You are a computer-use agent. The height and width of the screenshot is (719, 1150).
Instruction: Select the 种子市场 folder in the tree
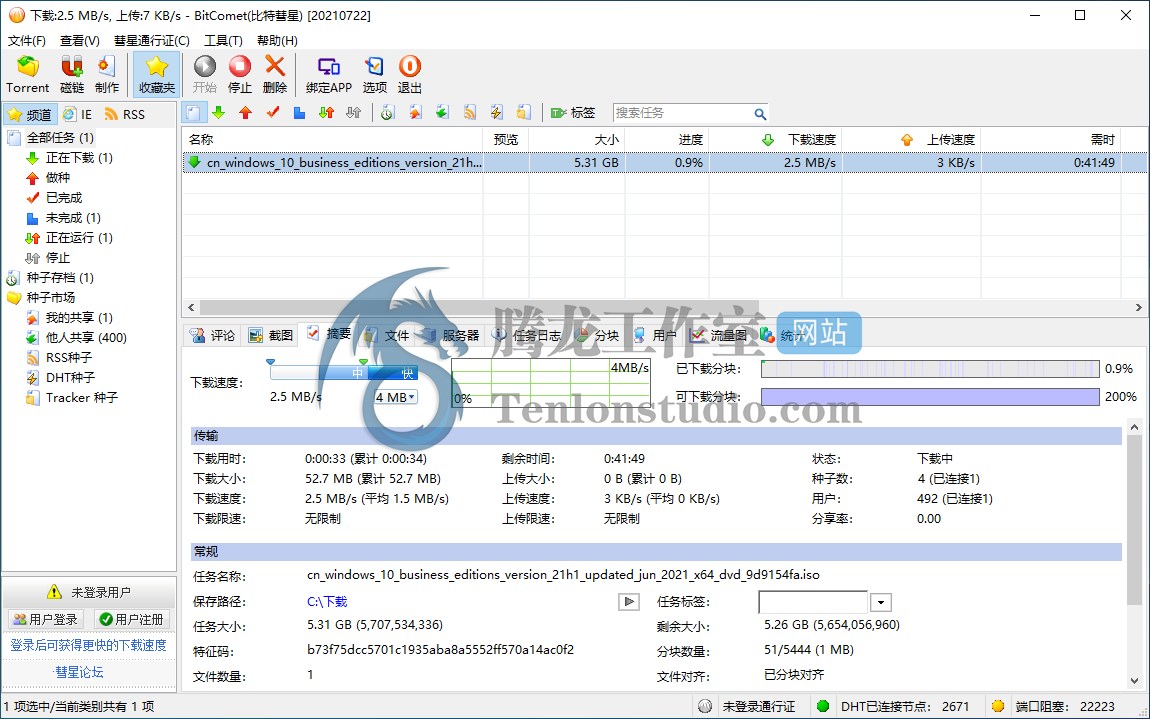point(51,297)
